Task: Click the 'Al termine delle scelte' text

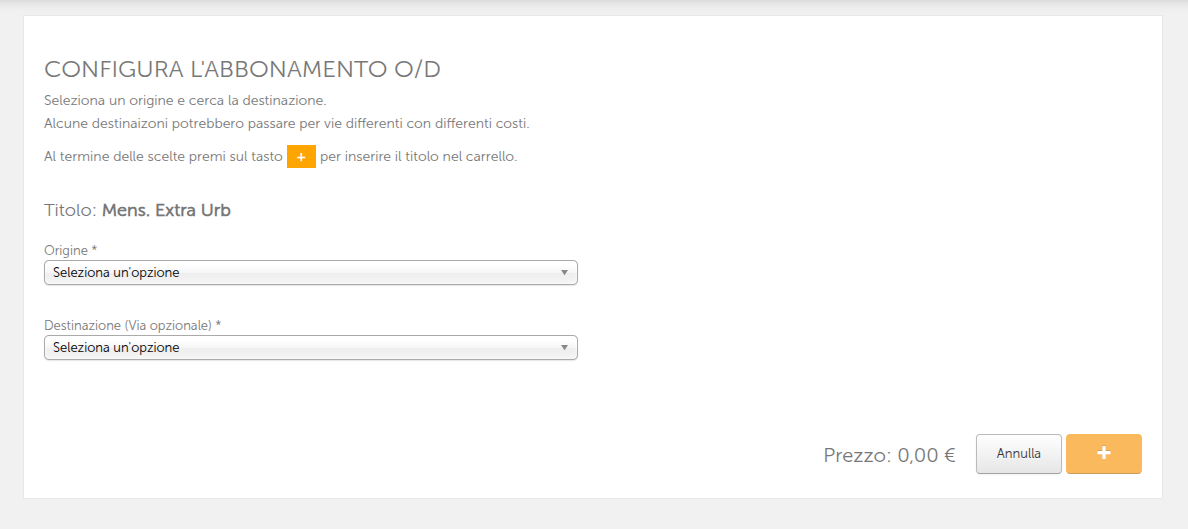Action: coord(163,157)
